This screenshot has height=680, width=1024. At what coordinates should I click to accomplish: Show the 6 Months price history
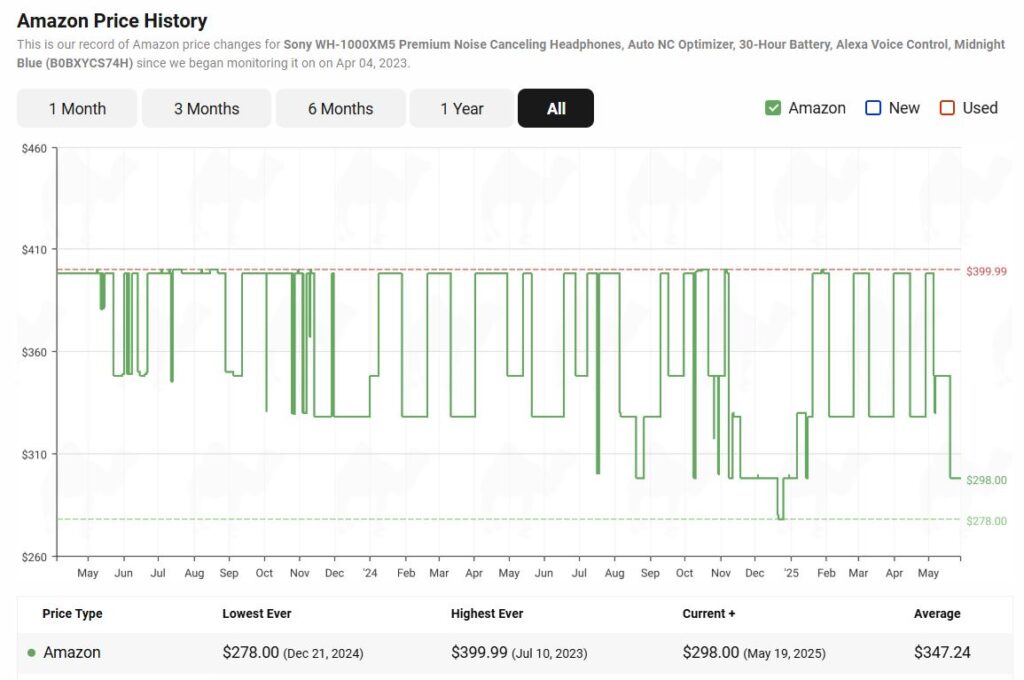point(340,108)
